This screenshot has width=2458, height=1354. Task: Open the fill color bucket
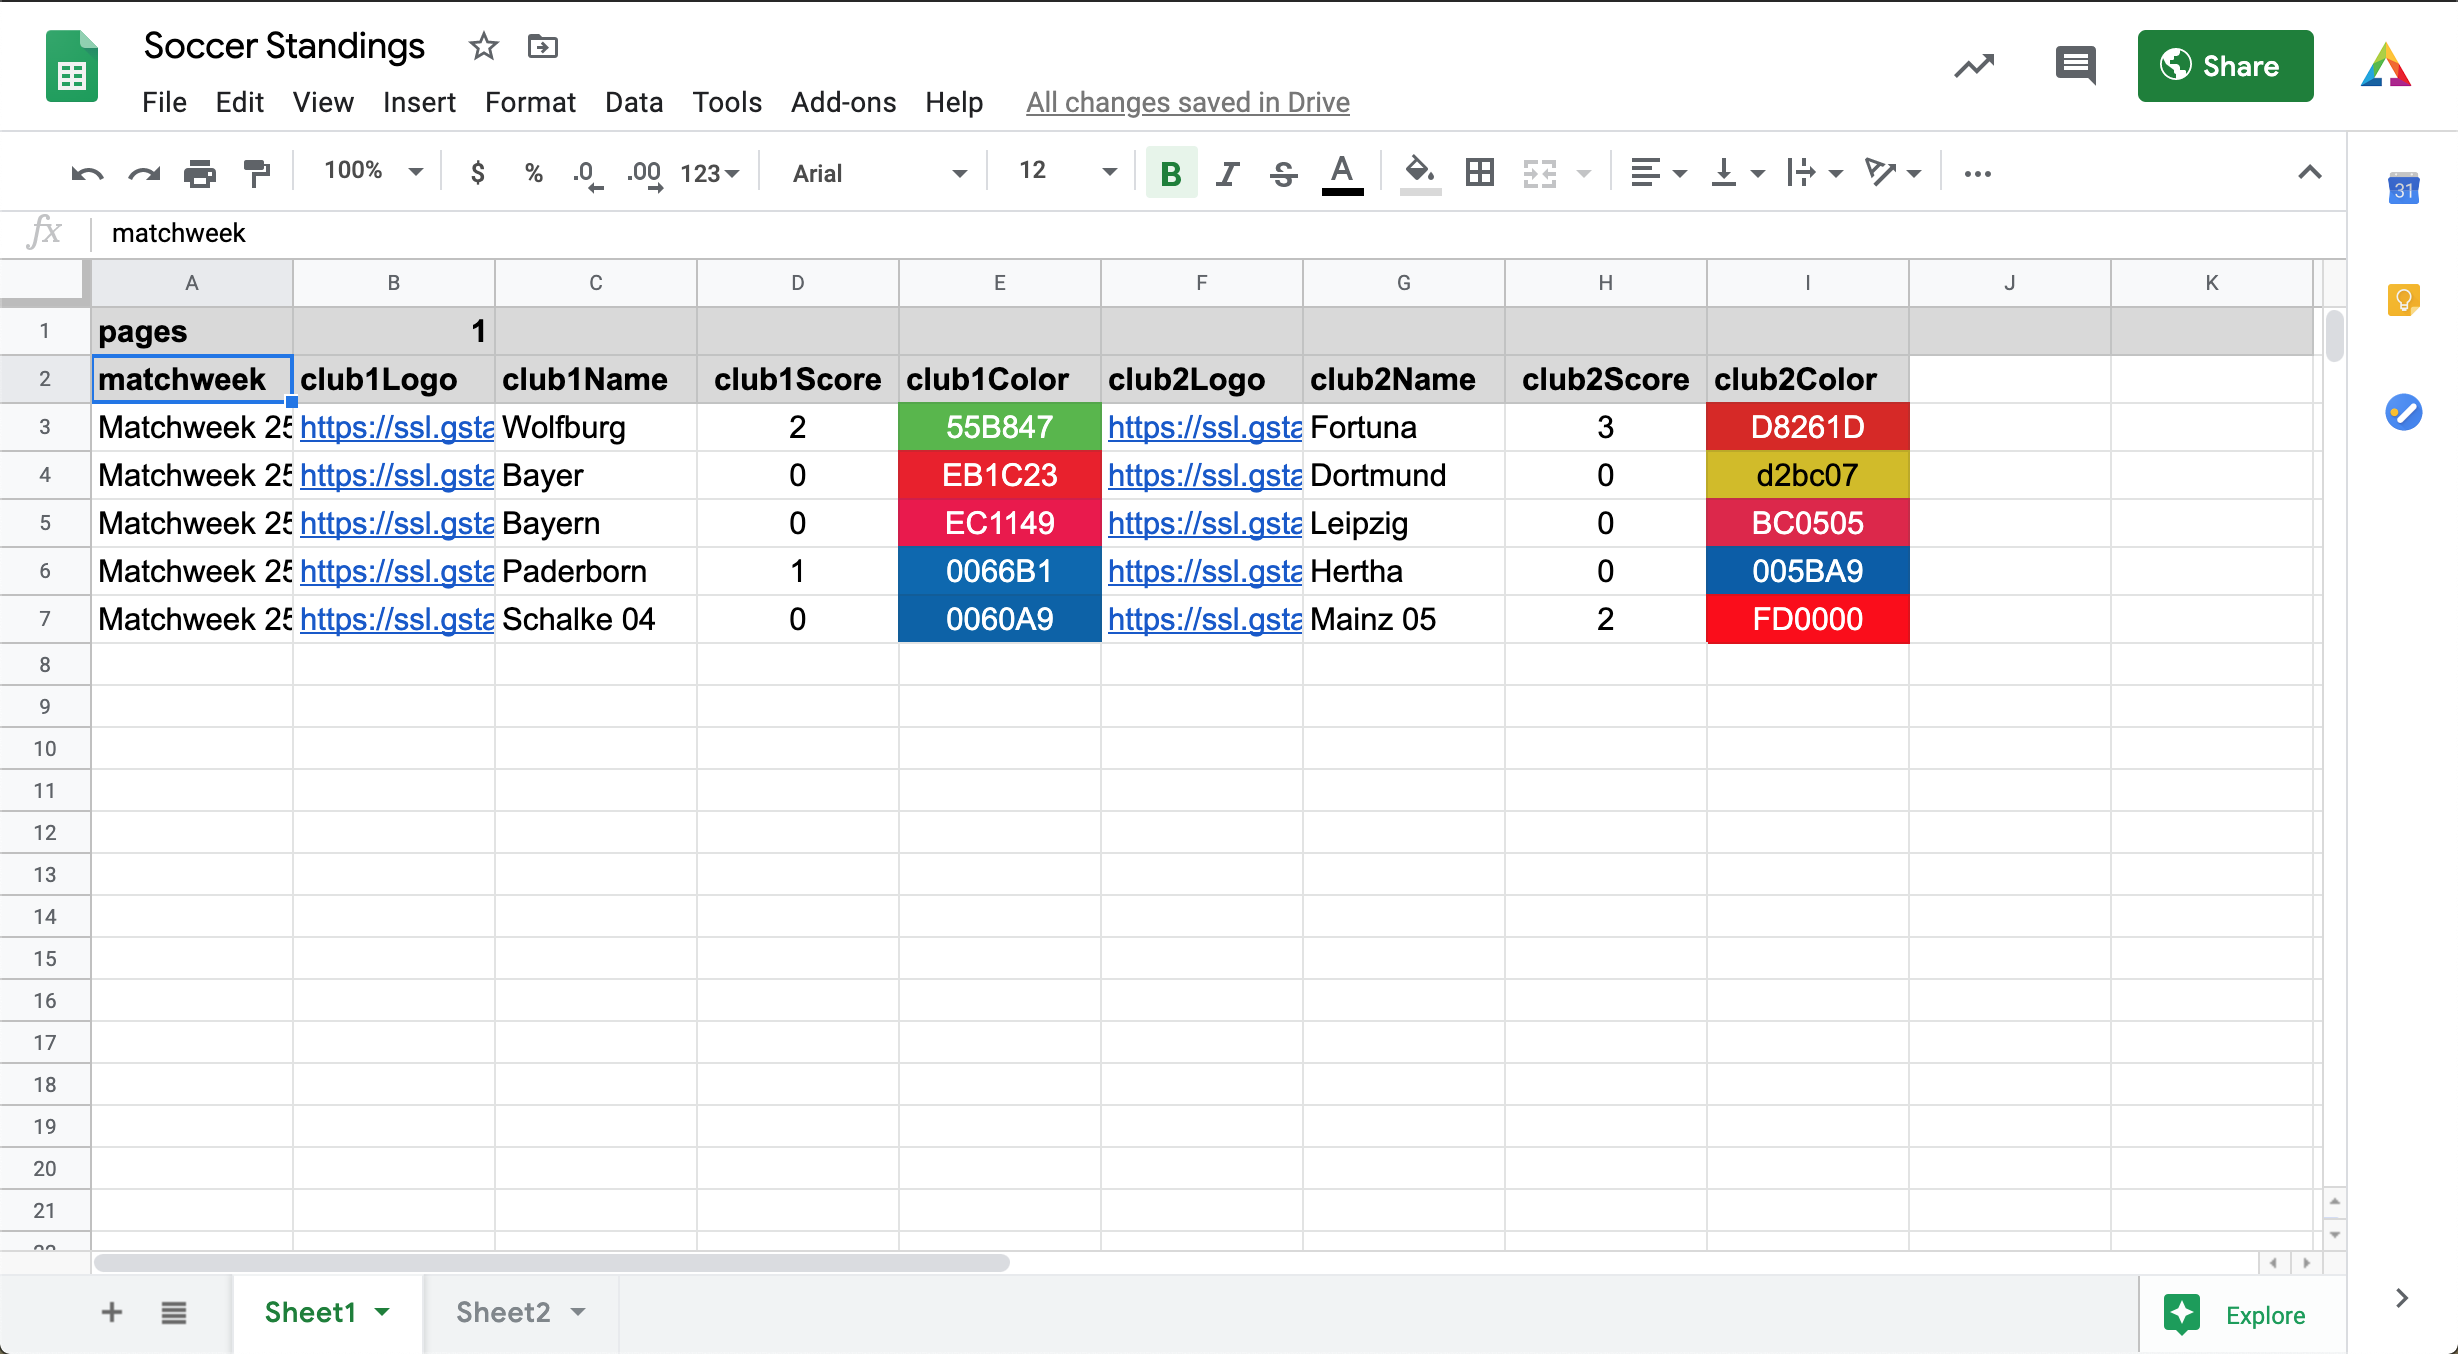(x=1420, y=174)
